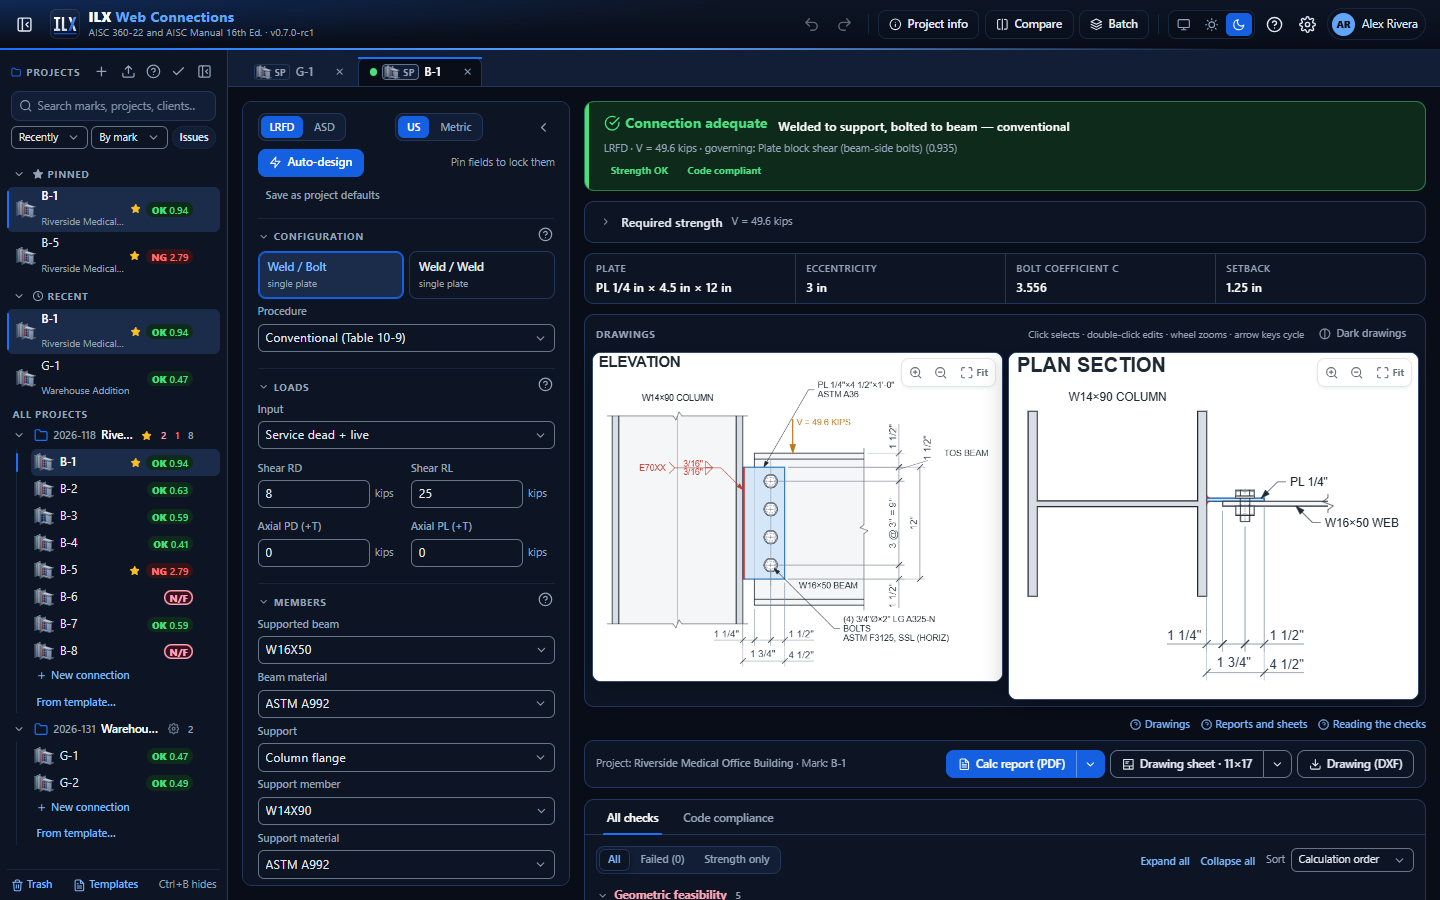Open the Input dropdown showing Service dead + live

coord(406,435)
